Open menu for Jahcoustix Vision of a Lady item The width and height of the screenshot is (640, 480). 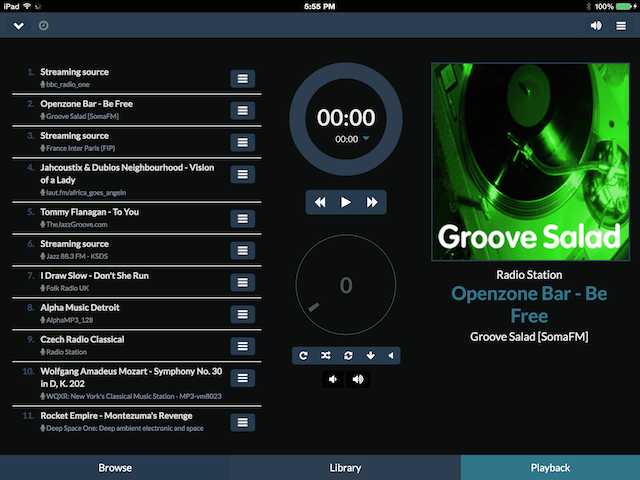point(242,174)
